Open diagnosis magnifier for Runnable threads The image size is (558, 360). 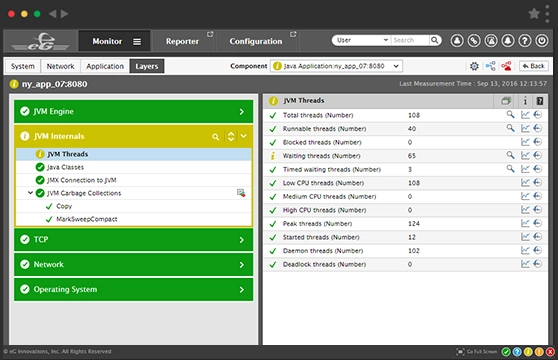pyautogui.click(x=510, y=128)
